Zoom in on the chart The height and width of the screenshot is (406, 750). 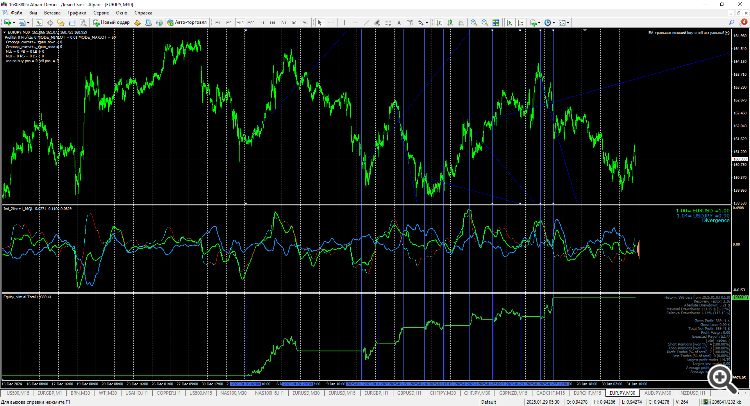tap(474, 22)
